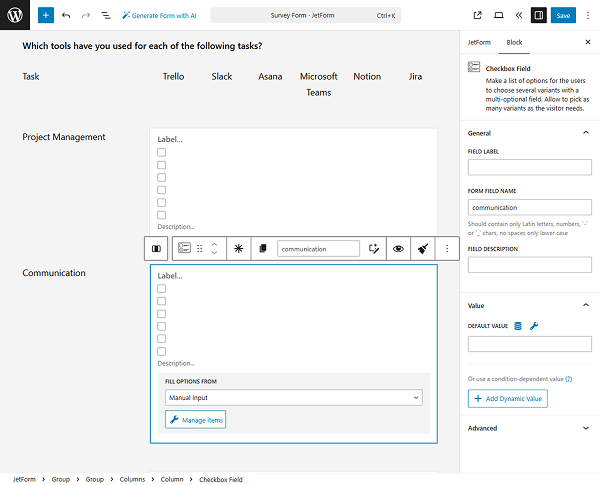Click the Microsoft Teams column heading
The width and height of the screenshot is (600, 485).
[x=318, y=84]
